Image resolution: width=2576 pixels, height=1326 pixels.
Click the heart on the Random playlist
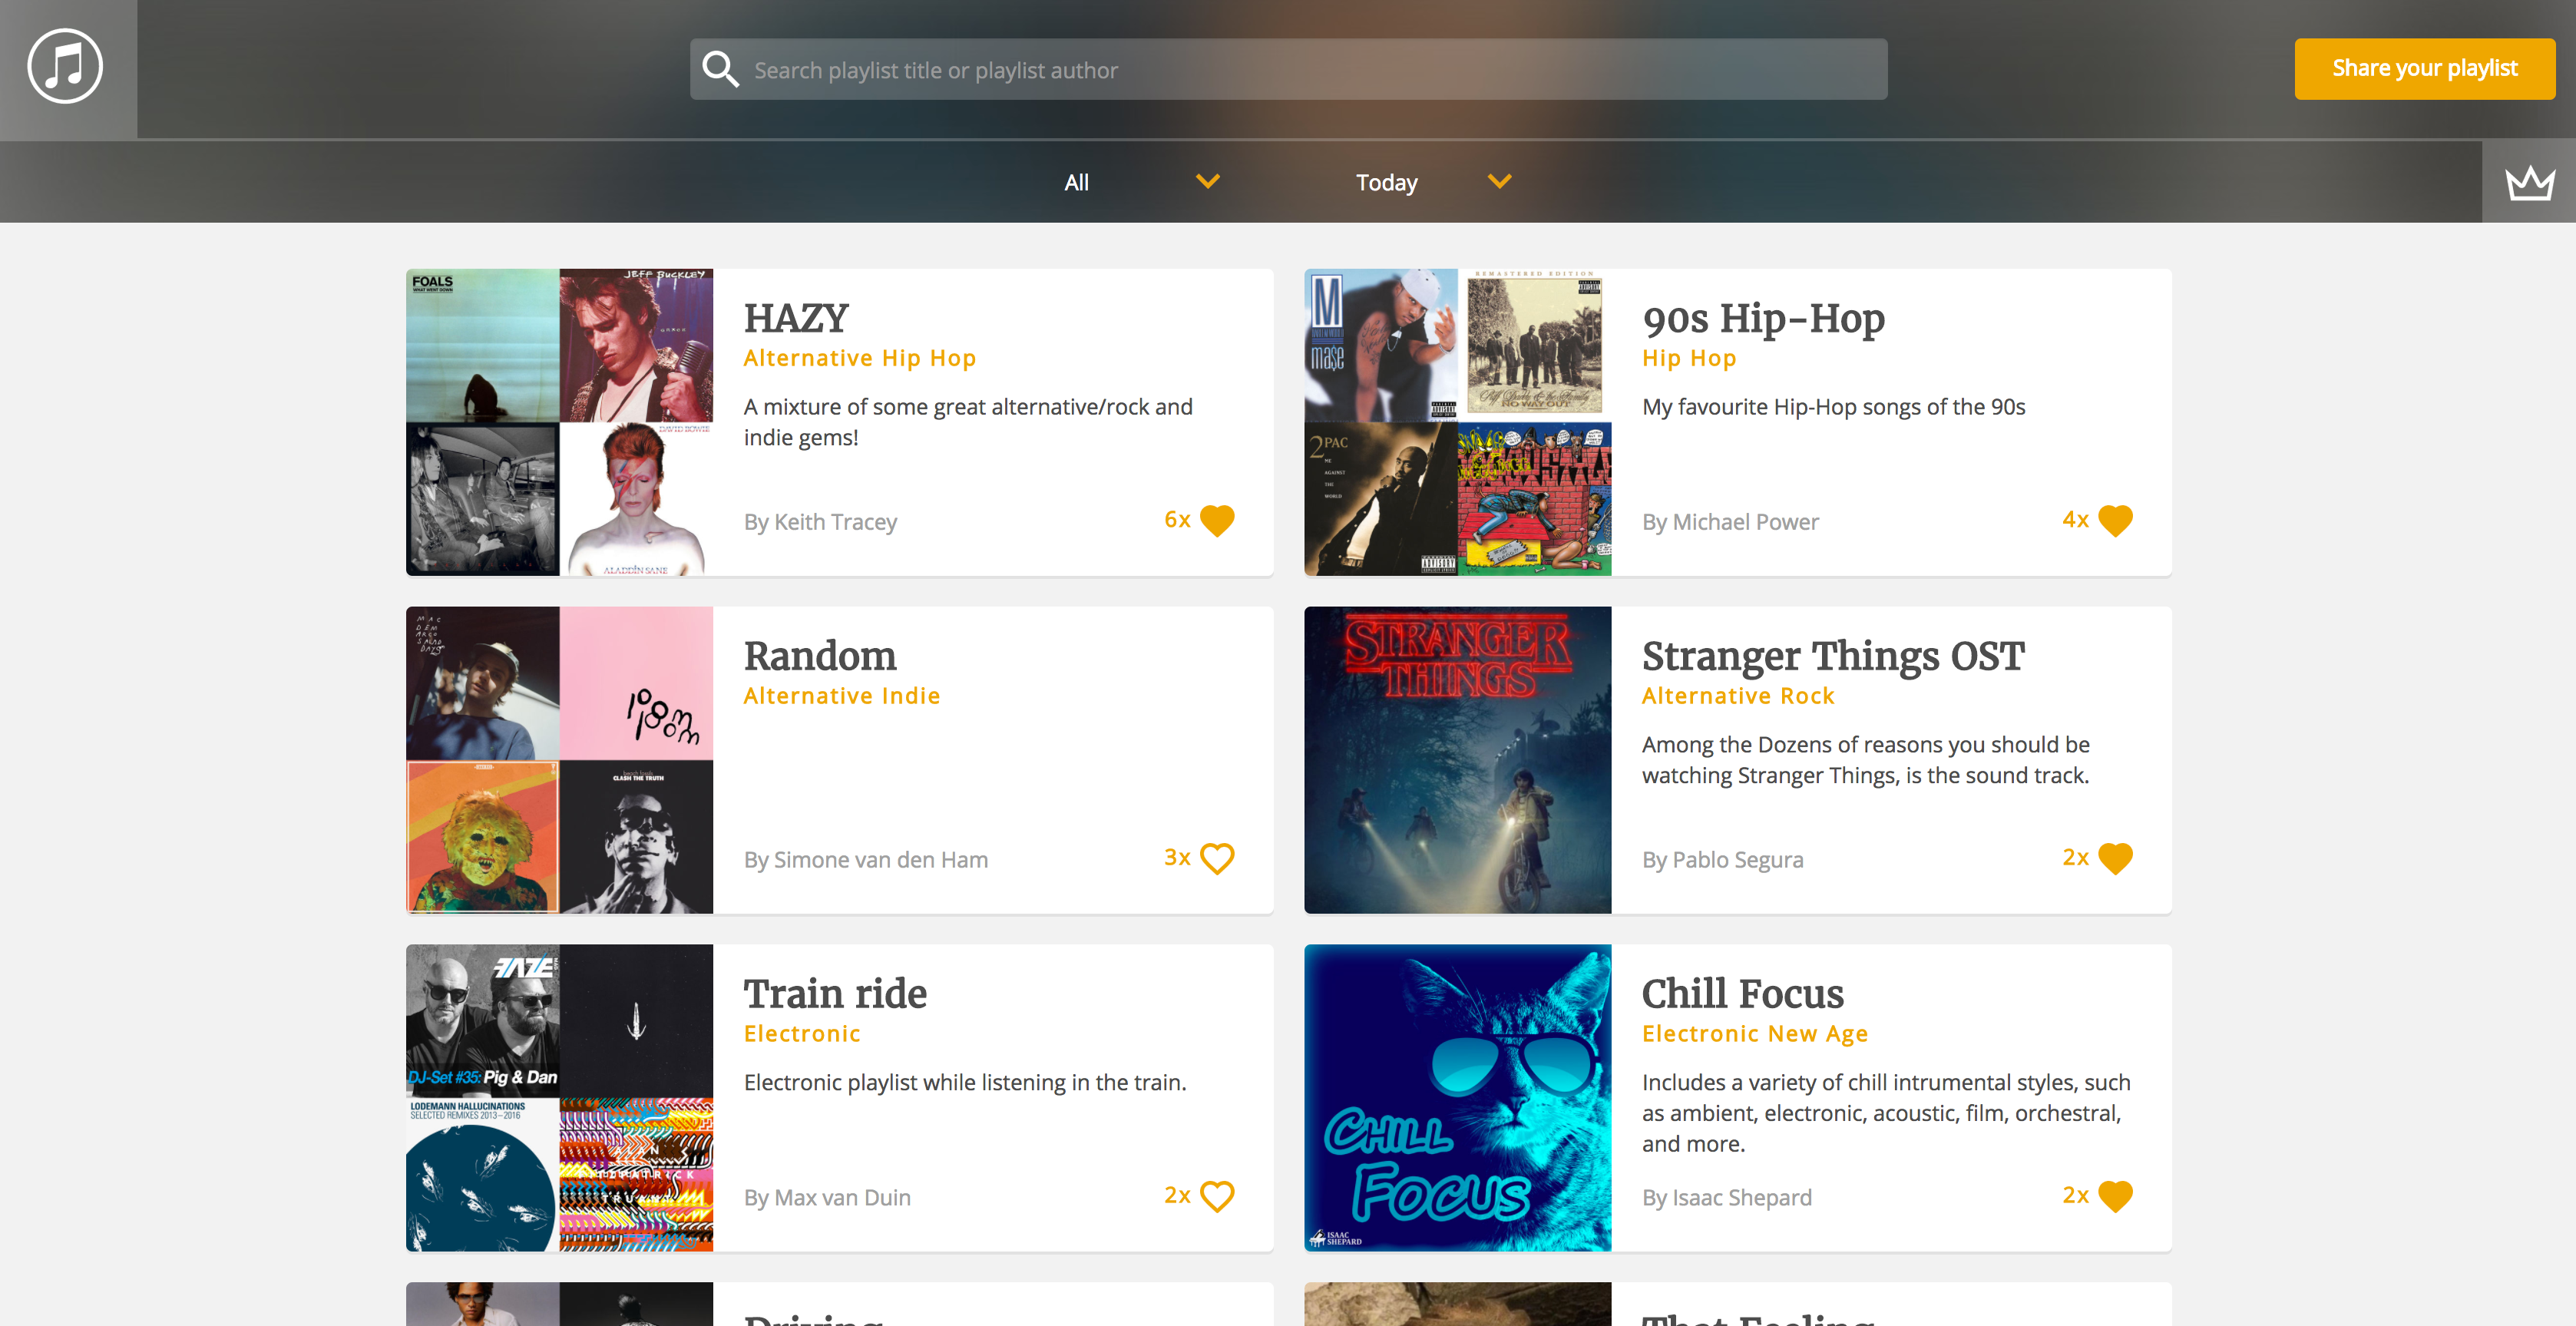[x=1217, y=858]
